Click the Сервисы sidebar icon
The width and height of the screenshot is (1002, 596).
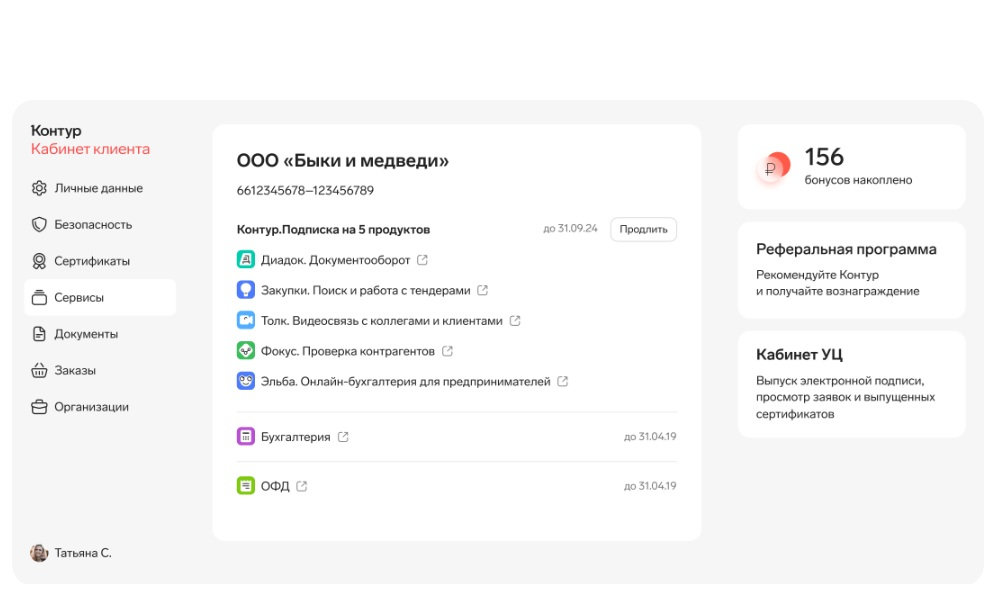[x=39, y=297]
